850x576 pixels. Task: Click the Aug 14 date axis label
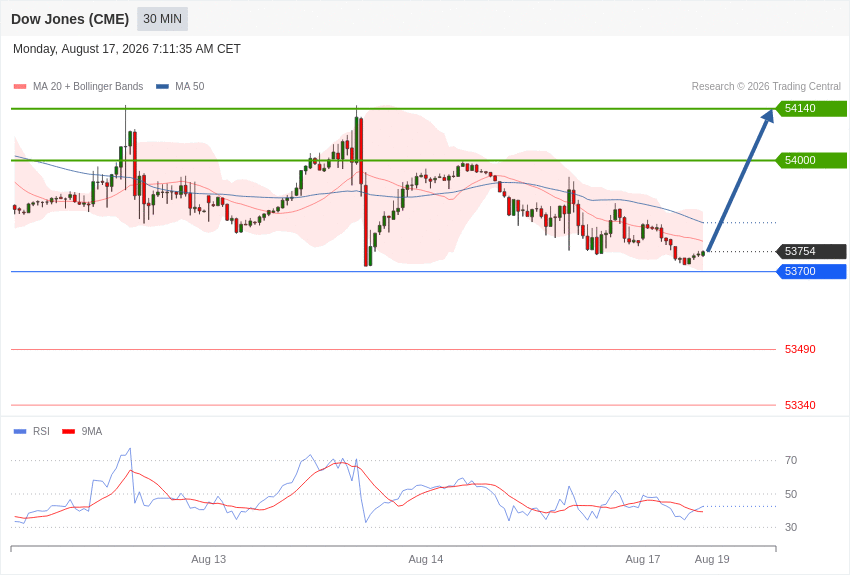pyautogui.click(x=426, y=560)
